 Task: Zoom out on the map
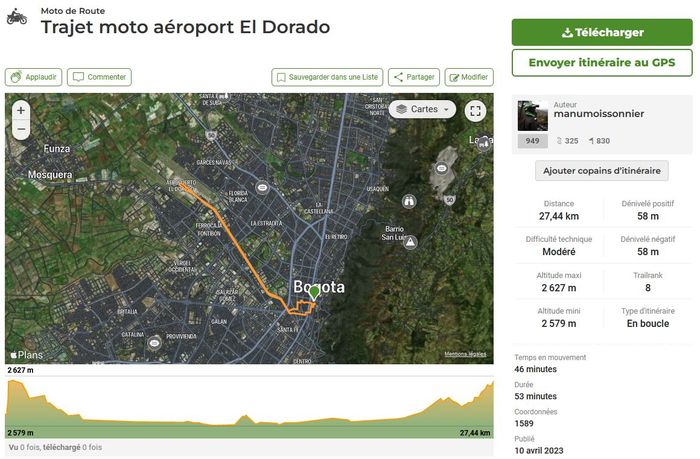(x=21, y=130)
